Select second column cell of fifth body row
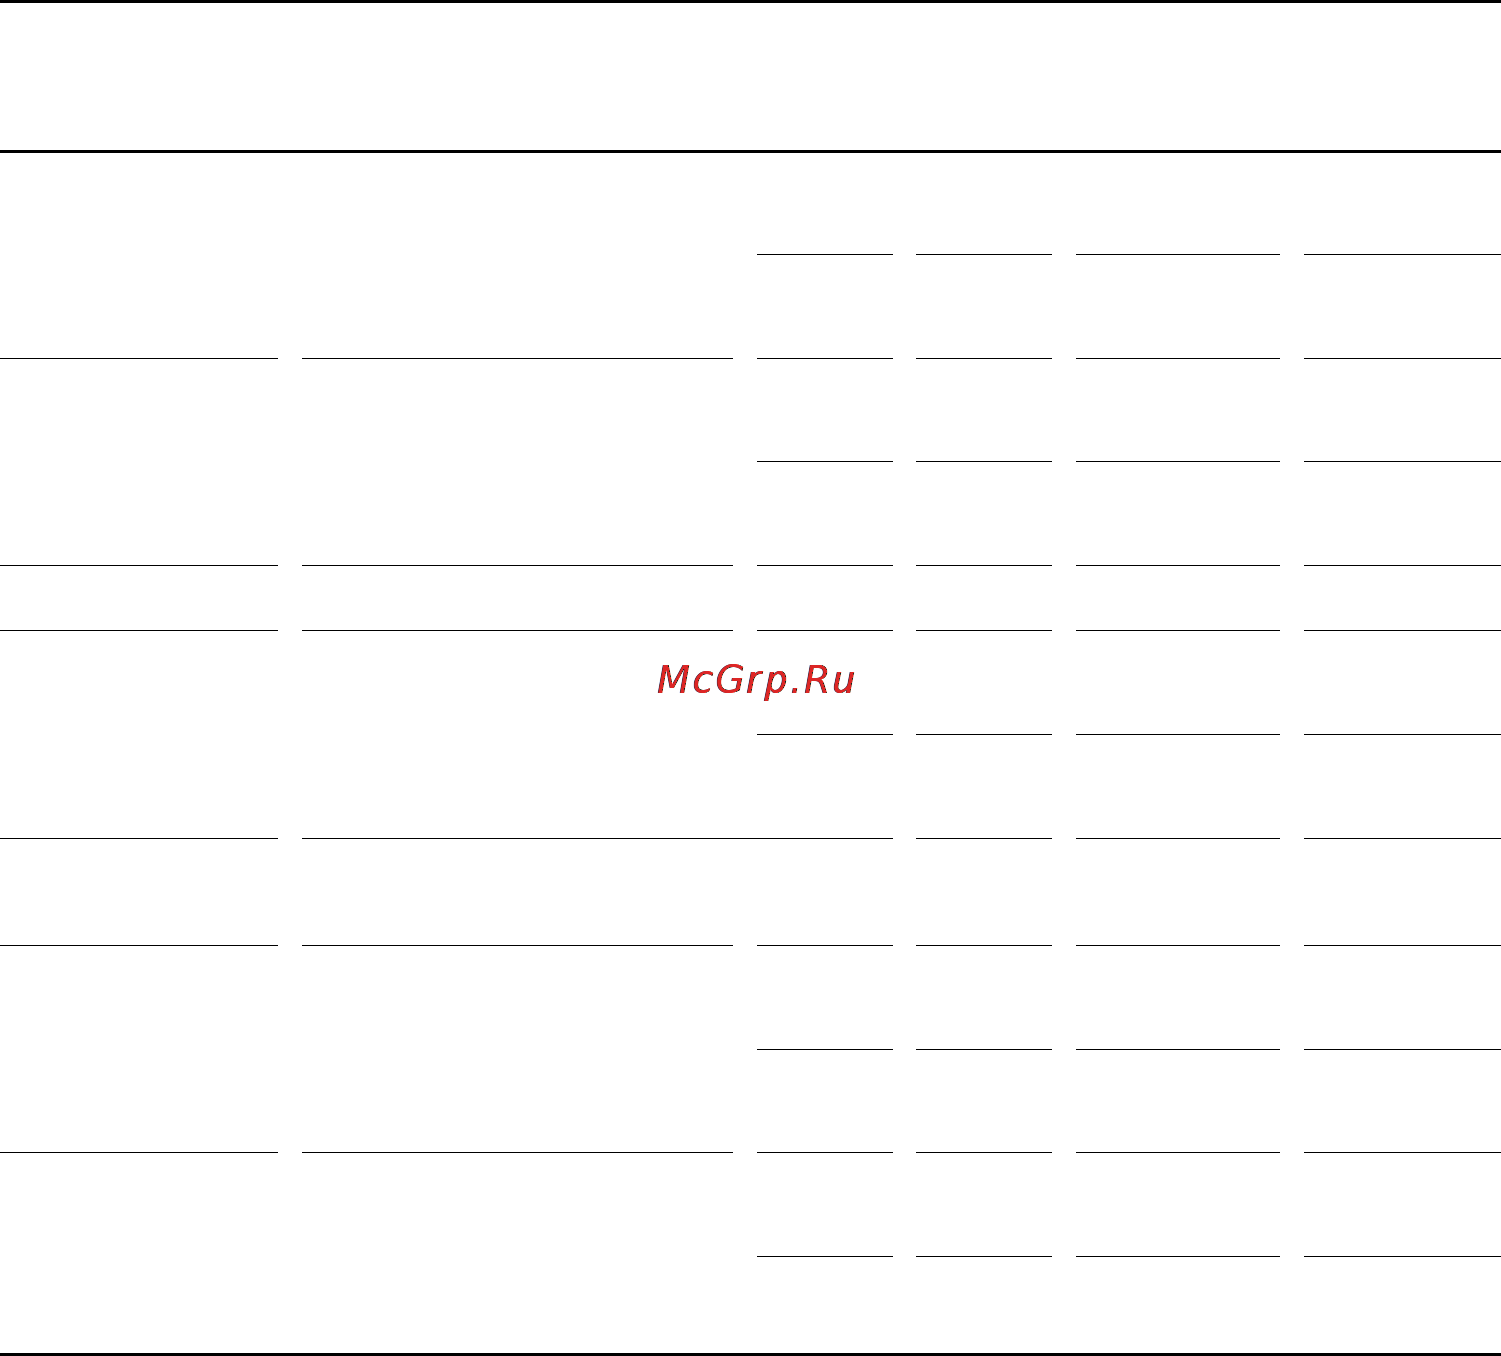Image resolution: width=1501 pixels, height=1356 pixels. (x=517, y=892)
